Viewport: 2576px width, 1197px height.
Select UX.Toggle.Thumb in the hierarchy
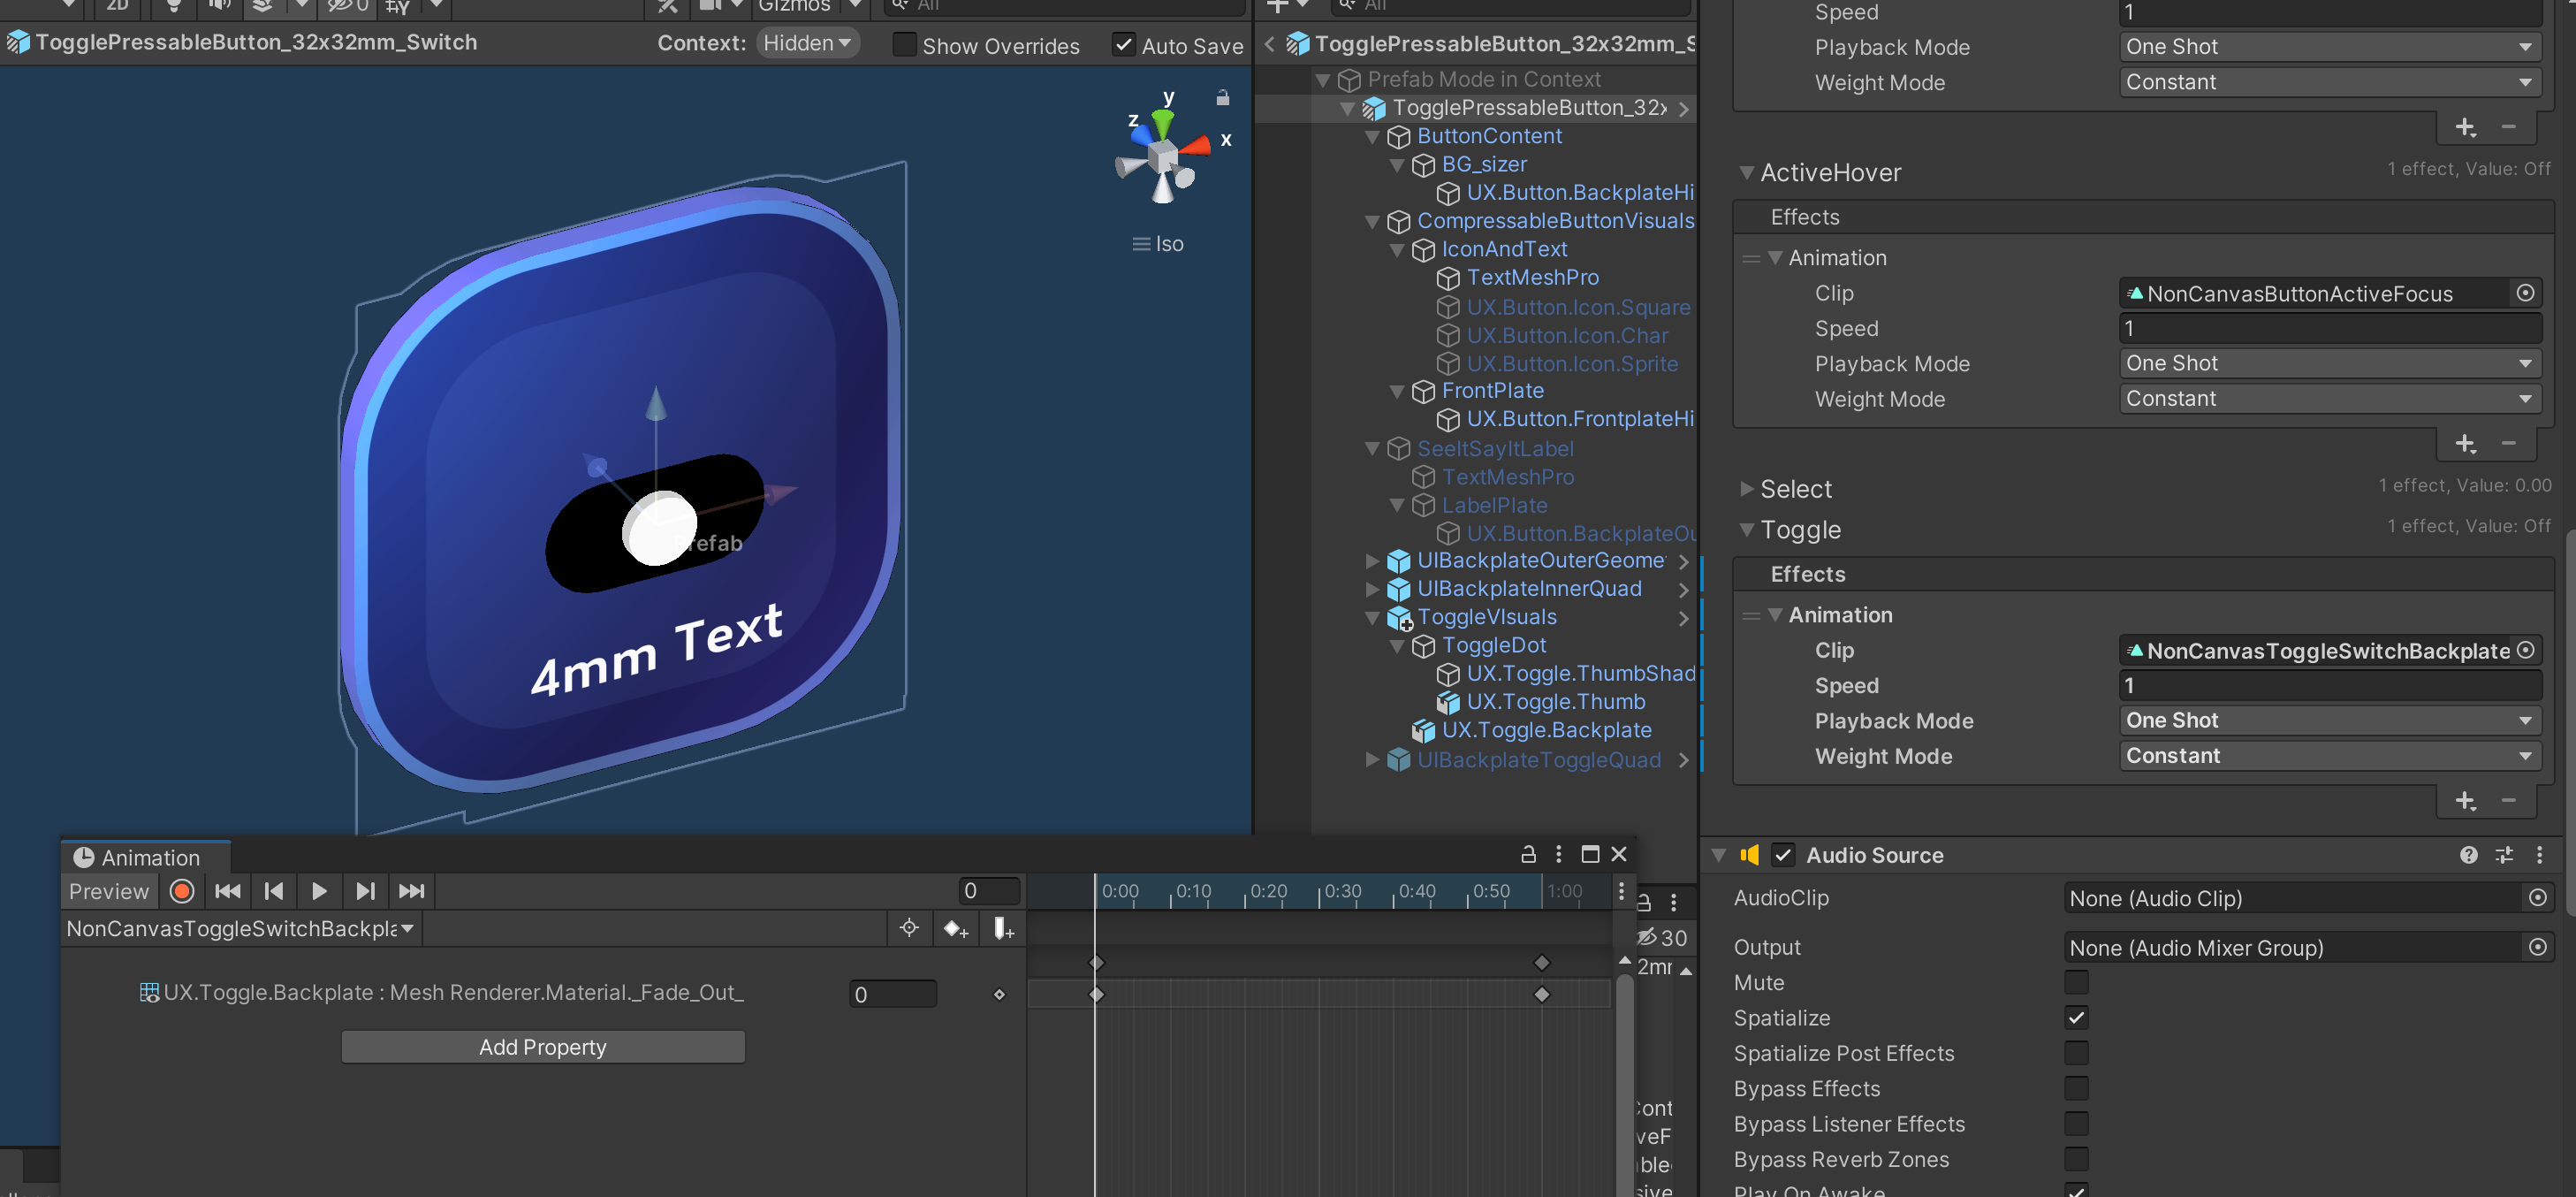click(x=1555, y=702)
